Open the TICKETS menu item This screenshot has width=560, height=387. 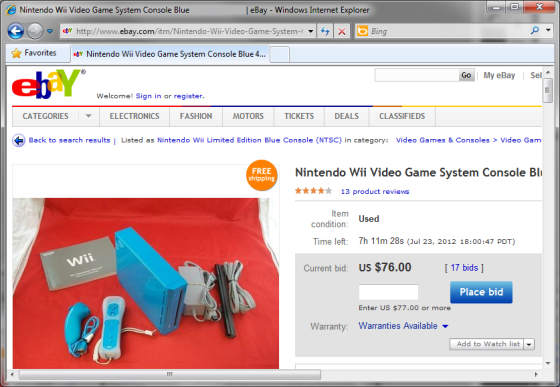tap(299, 116)
